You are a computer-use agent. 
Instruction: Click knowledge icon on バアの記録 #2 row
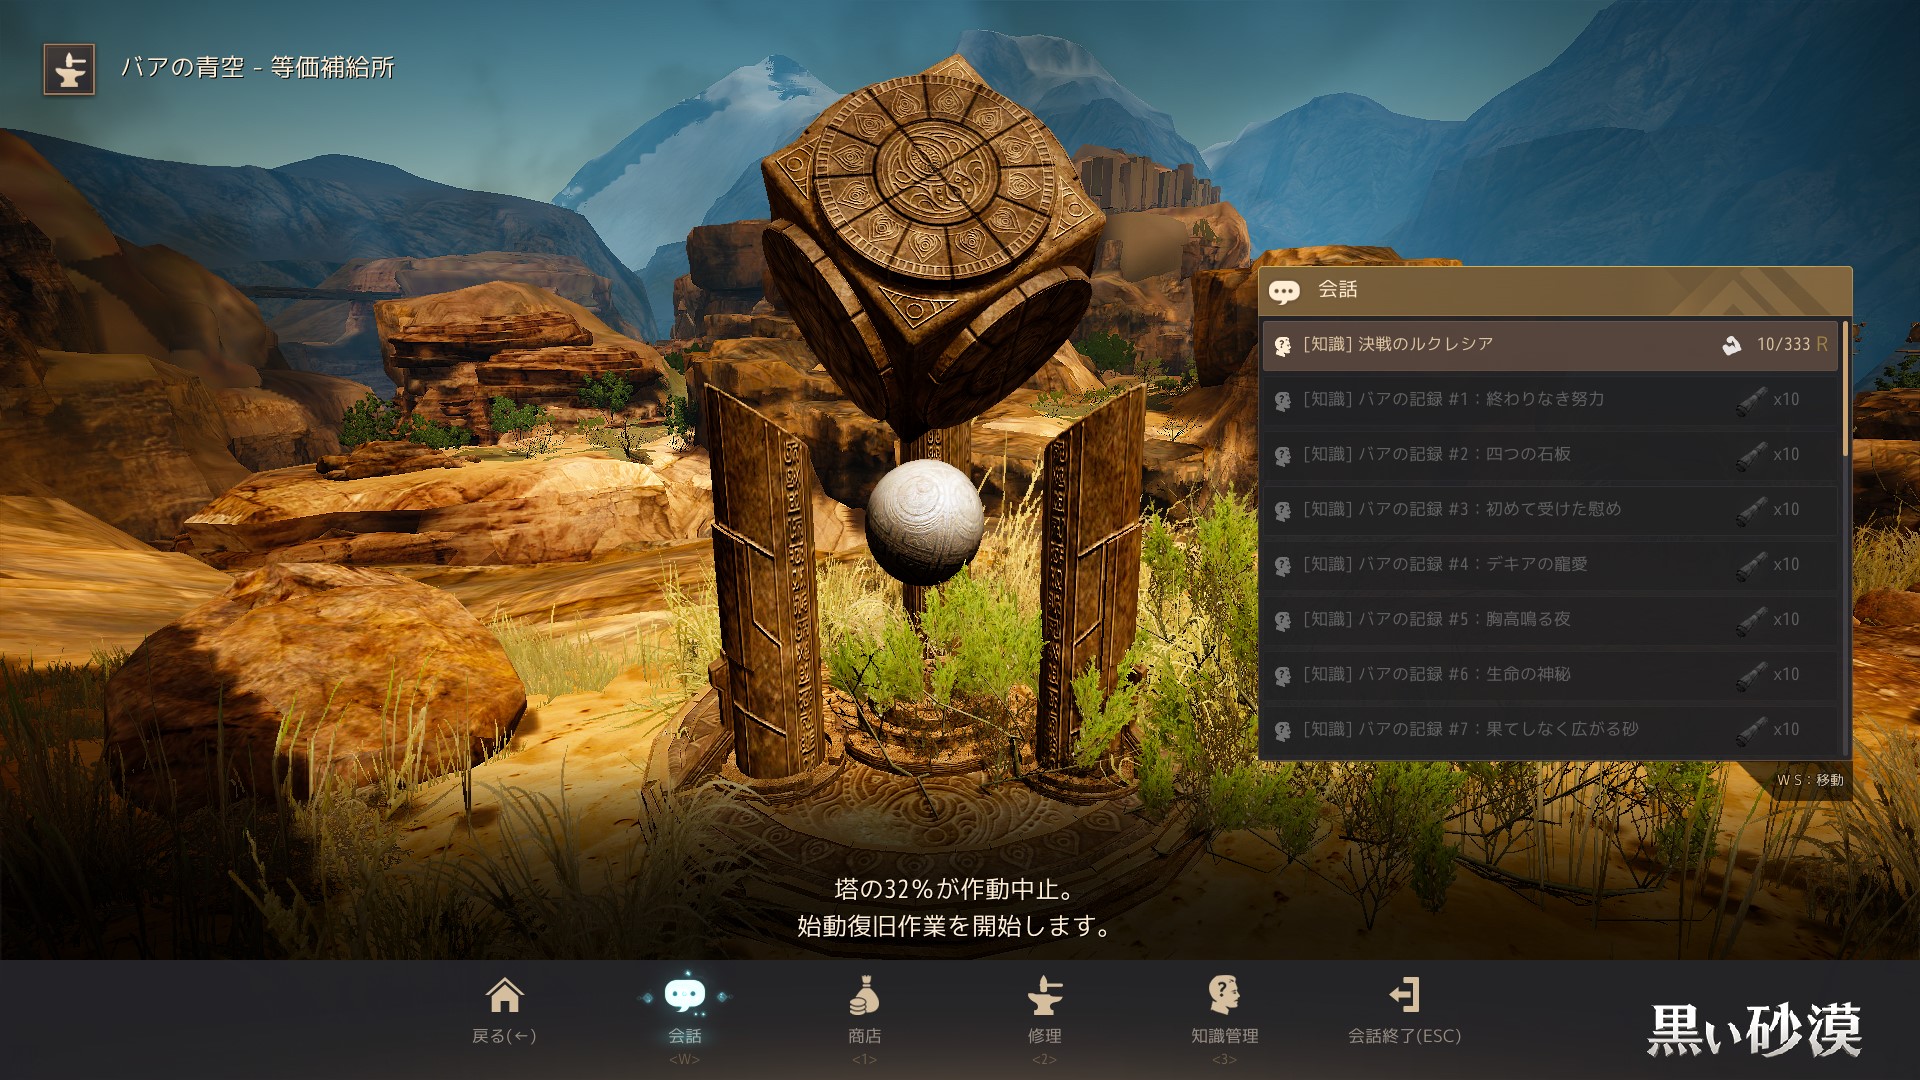[1282, 455]
